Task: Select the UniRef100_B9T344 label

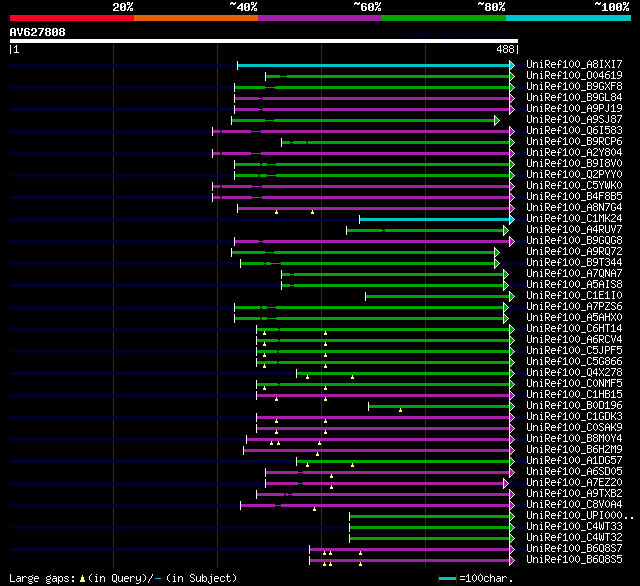Action: click(574, 263)
